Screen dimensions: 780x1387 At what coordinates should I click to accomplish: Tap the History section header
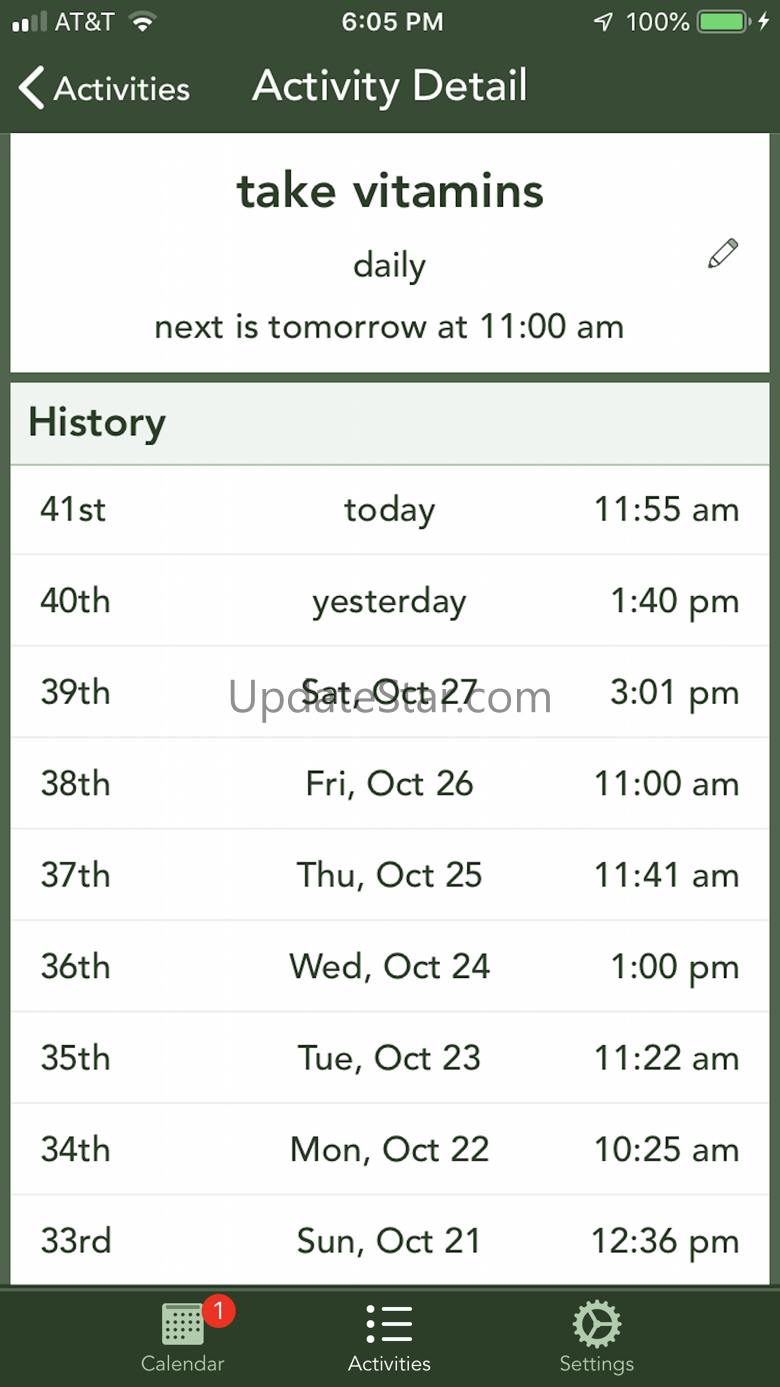(97, 422)
